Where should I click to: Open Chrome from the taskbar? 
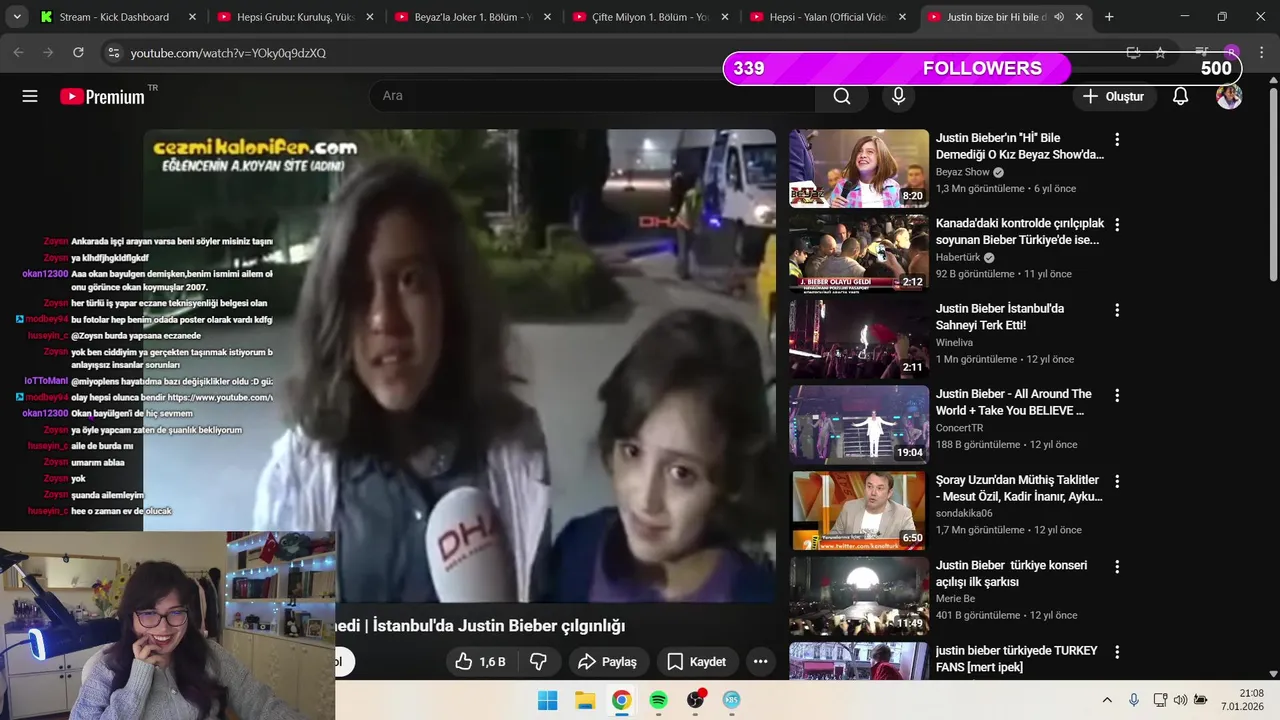click(621, 700)
